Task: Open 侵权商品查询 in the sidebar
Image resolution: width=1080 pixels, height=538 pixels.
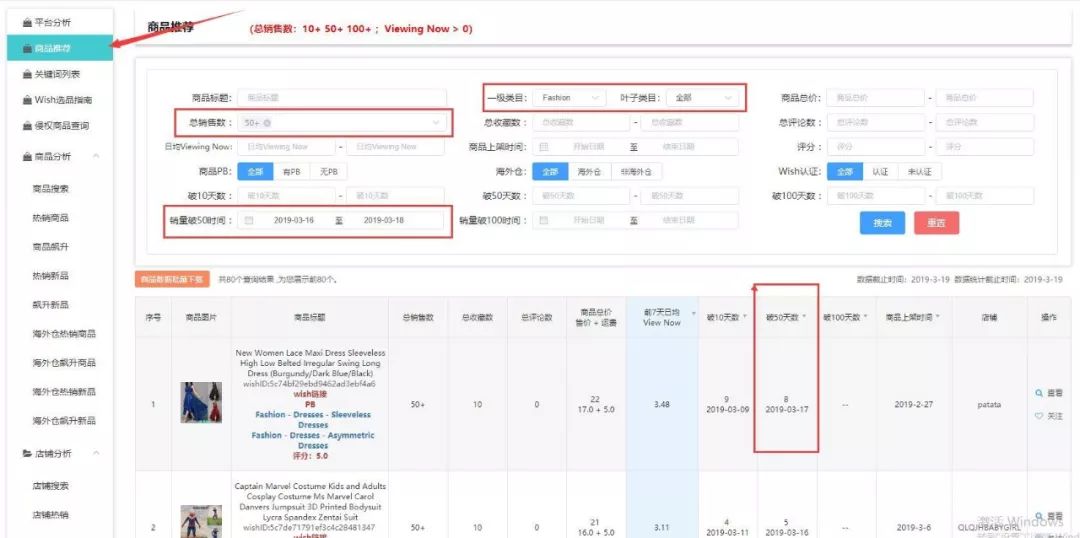Action: tap(61, 125)
